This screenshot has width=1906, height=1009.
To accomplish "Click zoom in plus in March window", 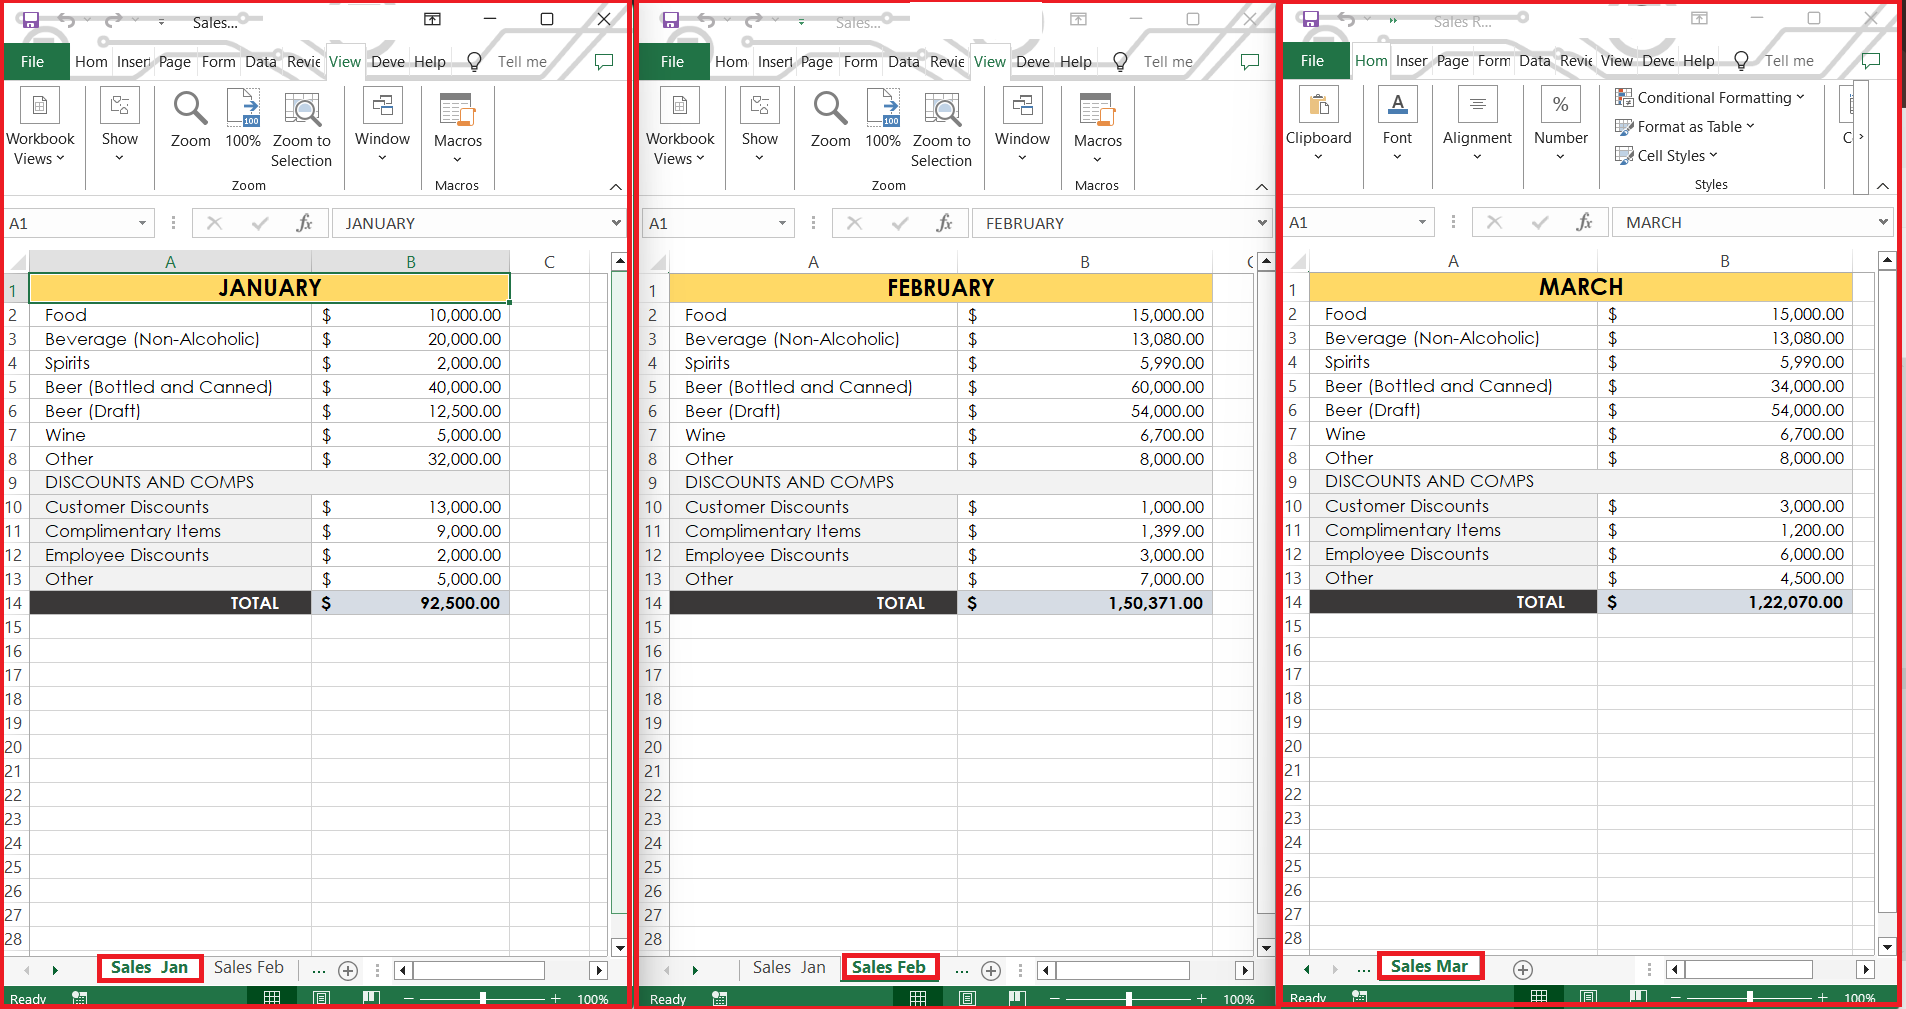I will pos(1823,997).
